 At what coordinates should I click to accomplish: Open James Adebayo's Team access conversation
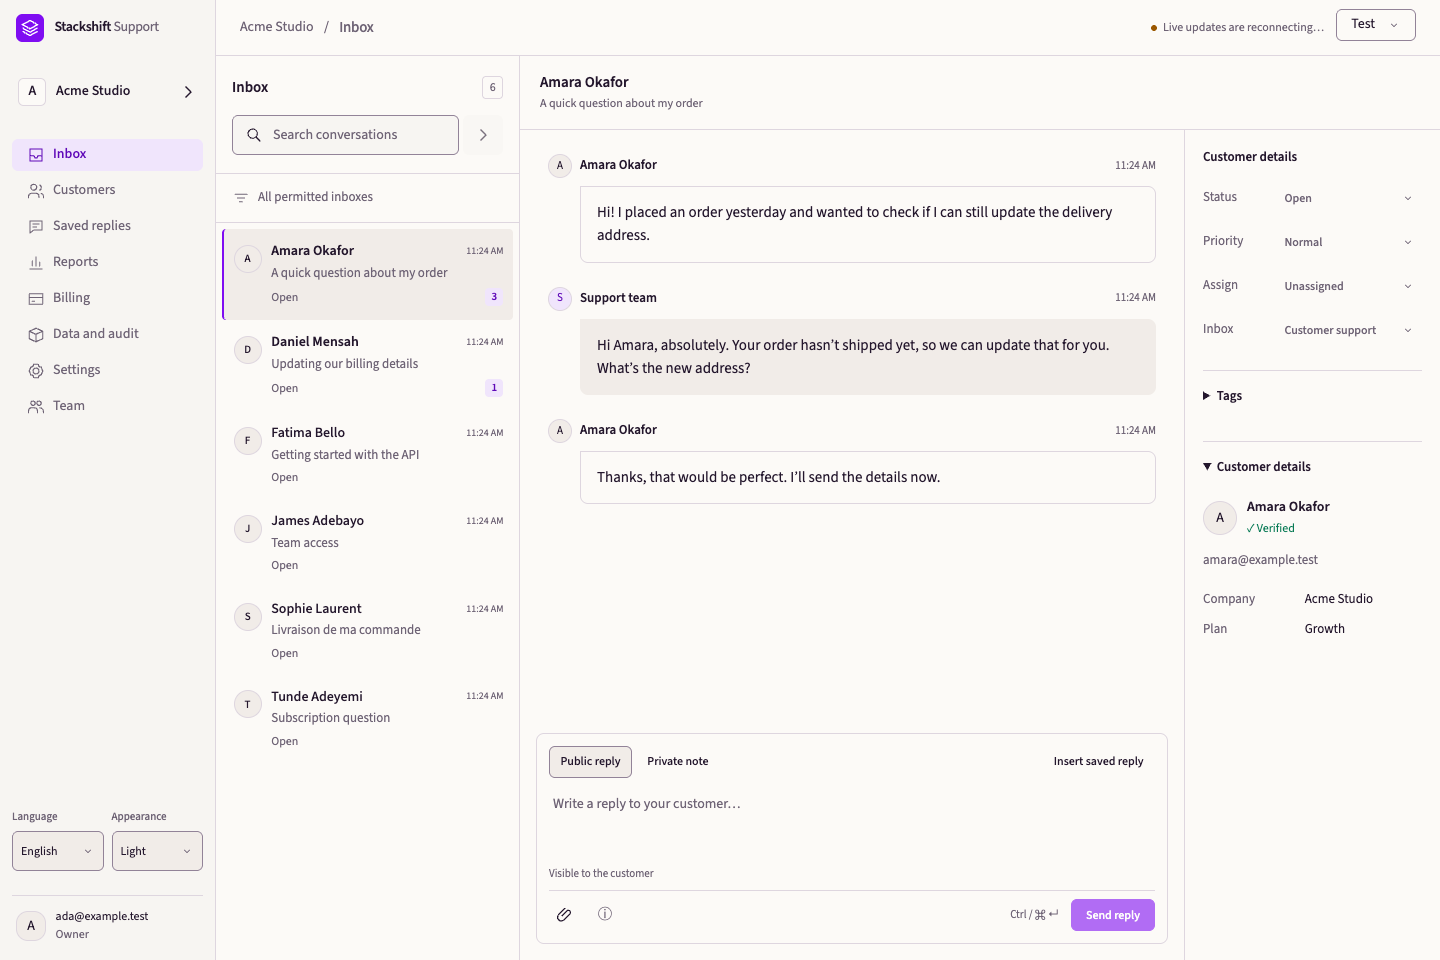click(368, 543)
